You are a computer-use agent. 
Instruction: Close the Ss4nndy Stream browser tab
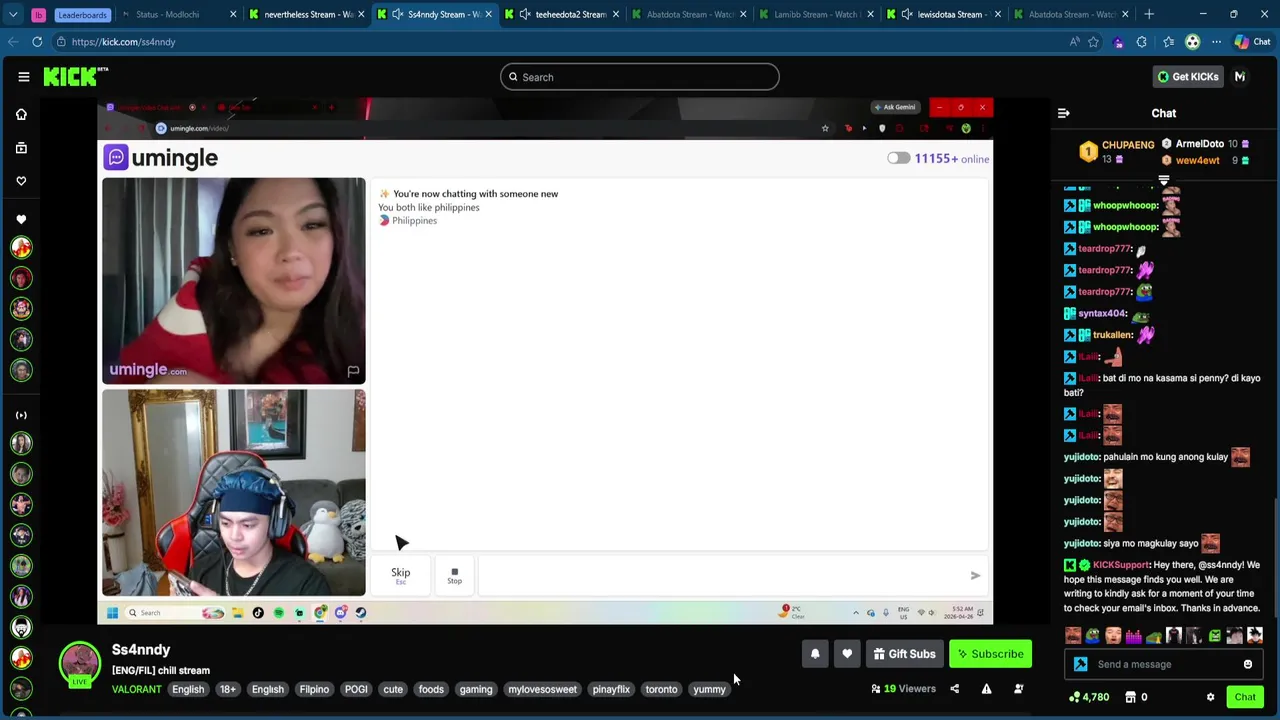click(x=489, y=14)
